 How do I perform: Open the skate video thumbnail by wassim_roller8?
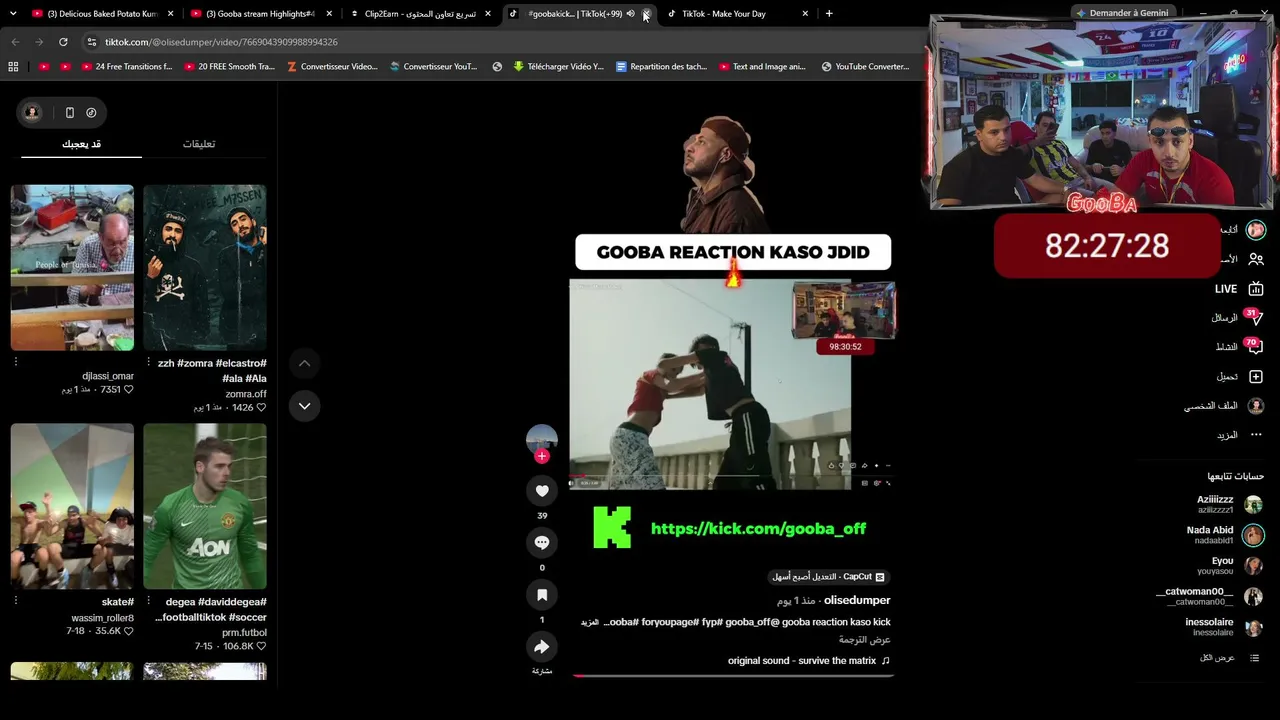[72, 506]
